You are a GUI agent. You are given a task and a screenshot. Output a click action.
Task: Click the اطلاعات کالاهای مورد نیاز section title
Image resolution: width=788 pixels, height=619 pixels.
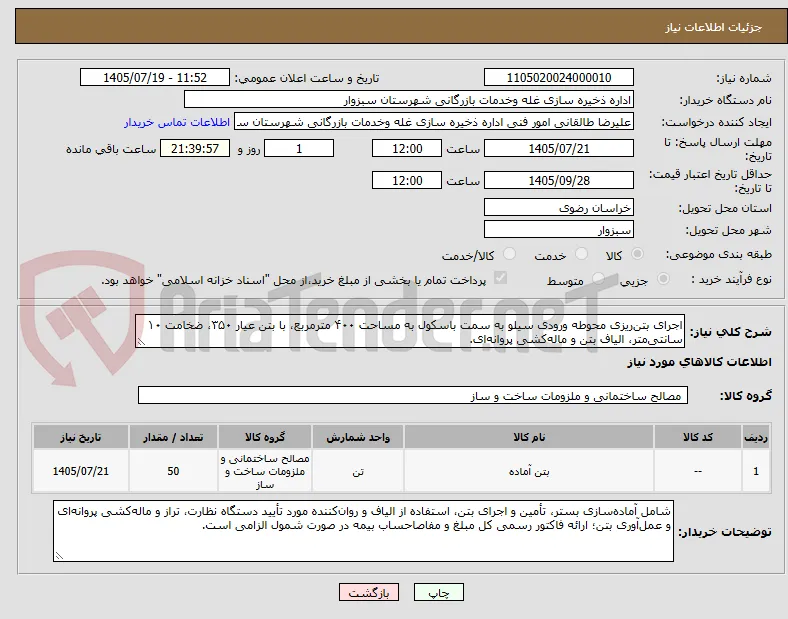pos(699,362)
